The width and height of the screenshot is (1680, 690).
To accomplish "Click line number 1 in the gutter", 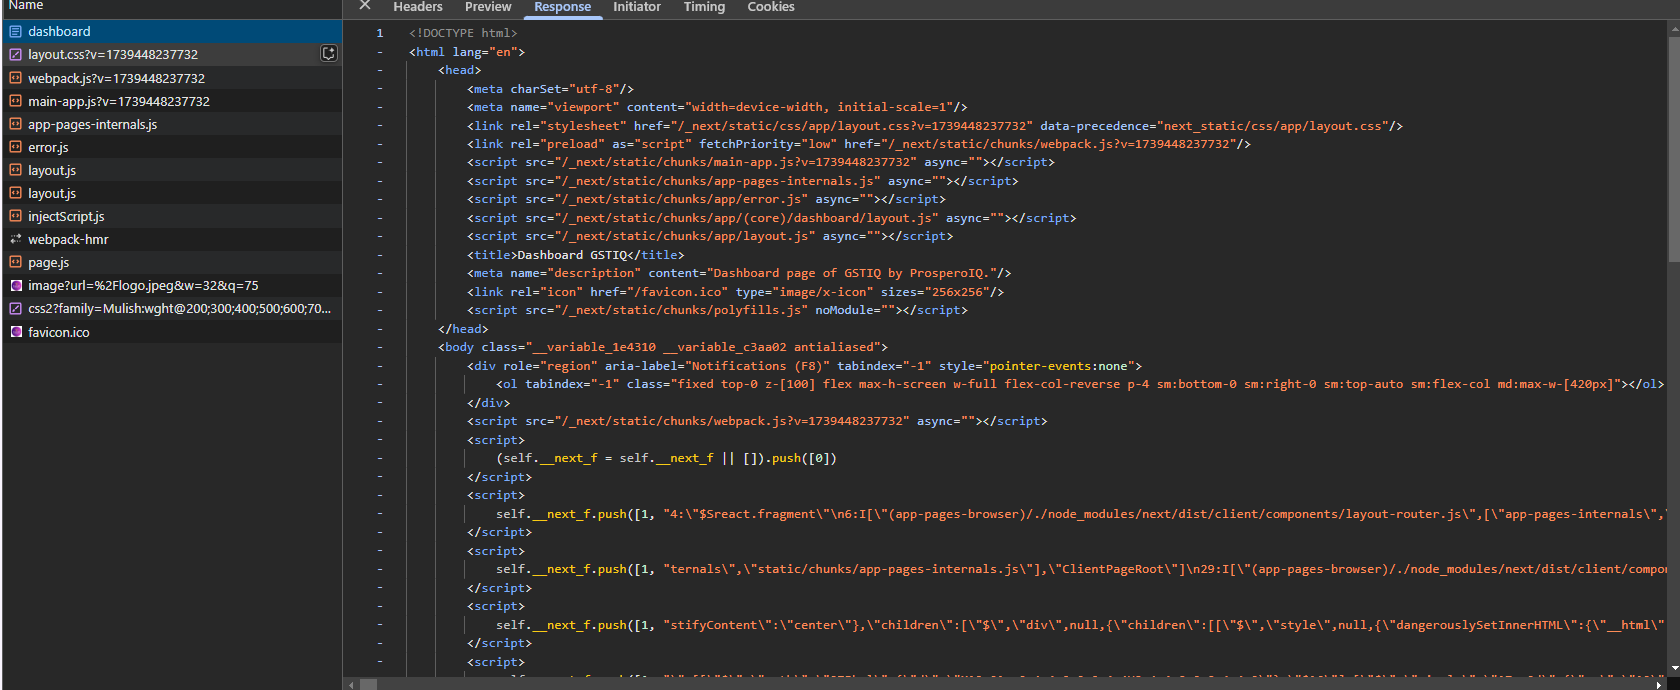I will (x=380, y=33).
